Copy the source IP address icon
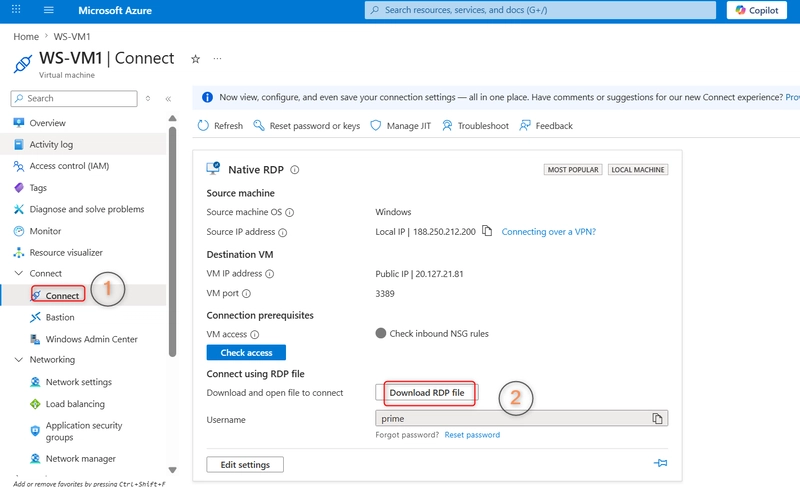Screen dimensions: 800x487 pos(487,231)
